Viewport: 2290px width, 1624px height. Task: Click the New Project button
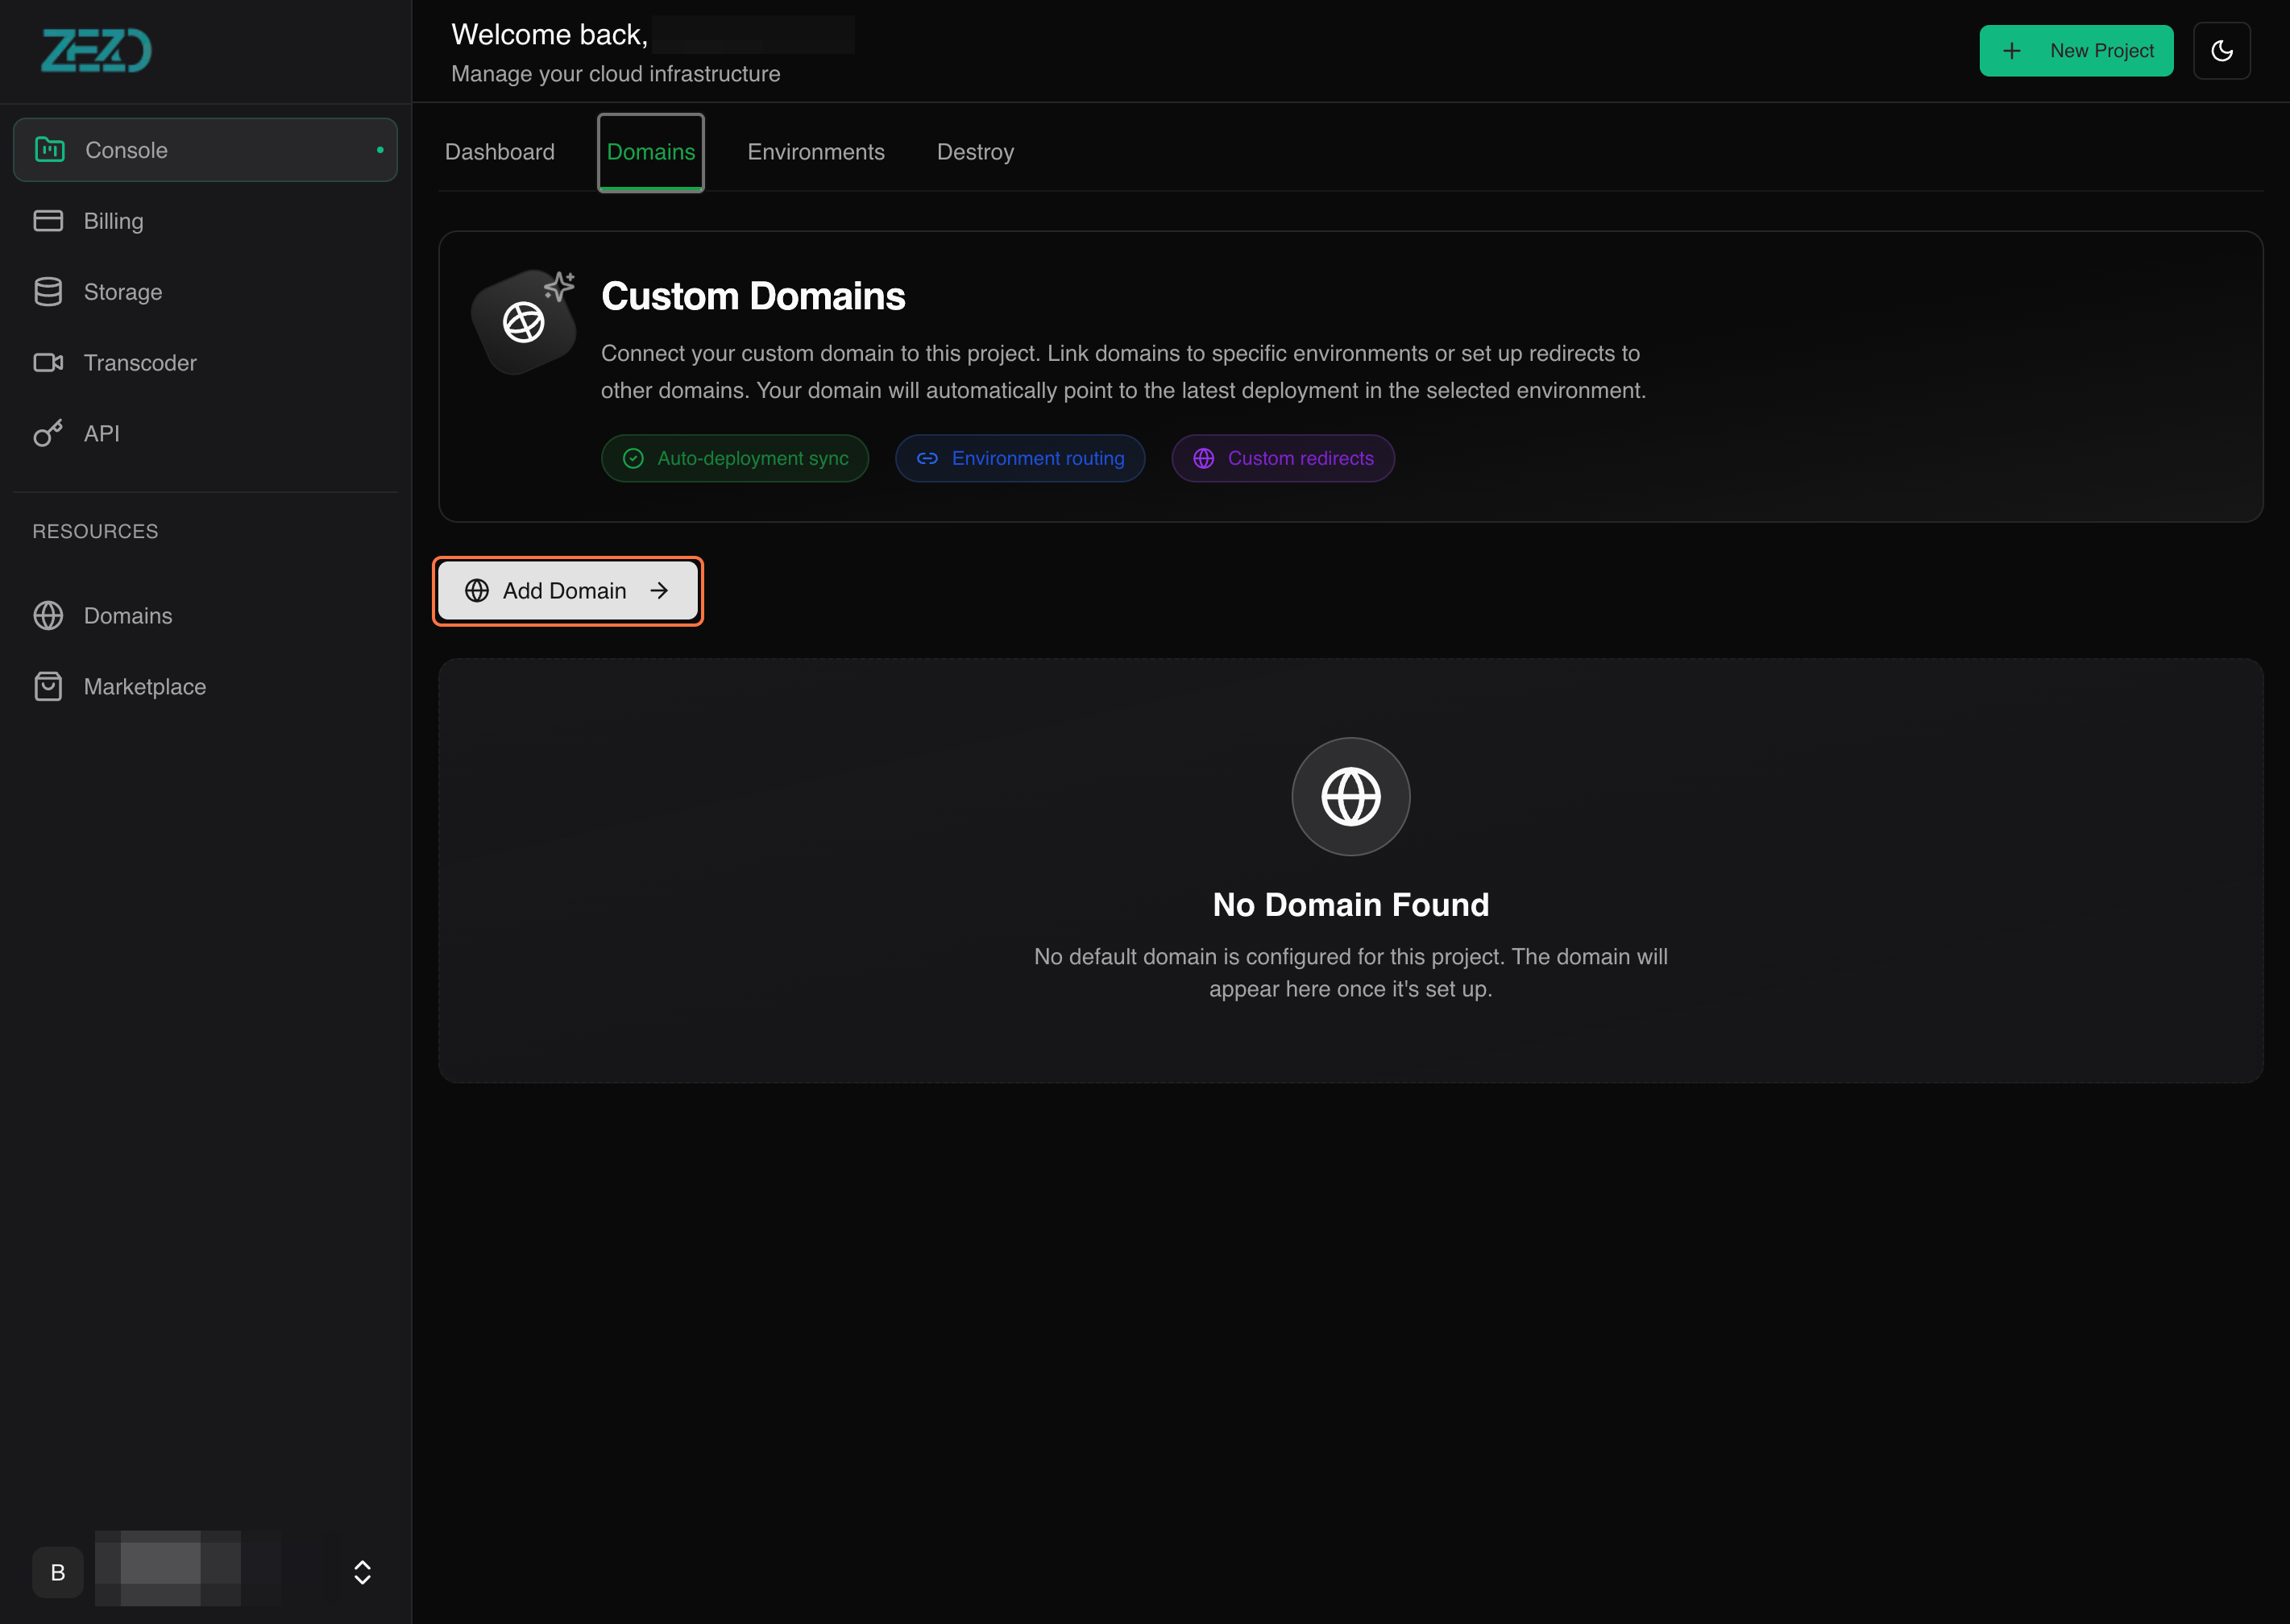pyautogui.click(x=2076, y=51)
